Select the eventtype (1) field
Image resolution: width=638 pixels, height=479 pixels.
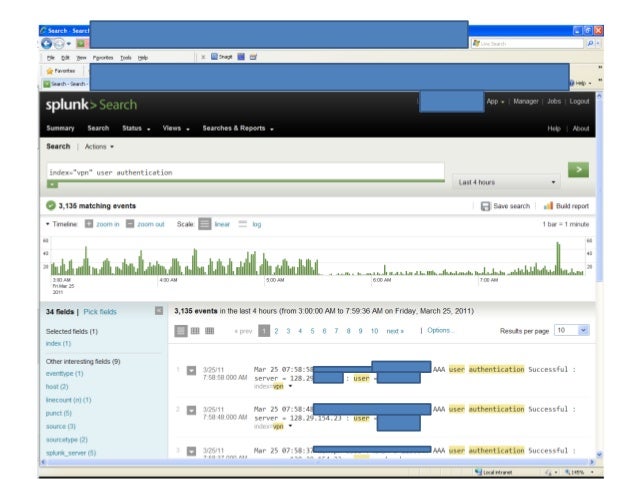(64, 374)
